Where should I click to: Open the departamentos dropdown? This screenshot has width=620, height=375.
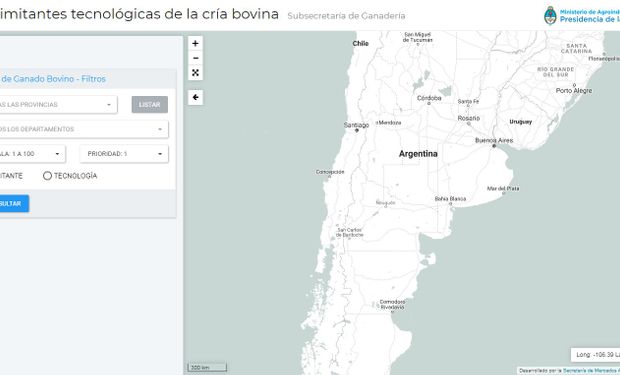click(83, 129)
